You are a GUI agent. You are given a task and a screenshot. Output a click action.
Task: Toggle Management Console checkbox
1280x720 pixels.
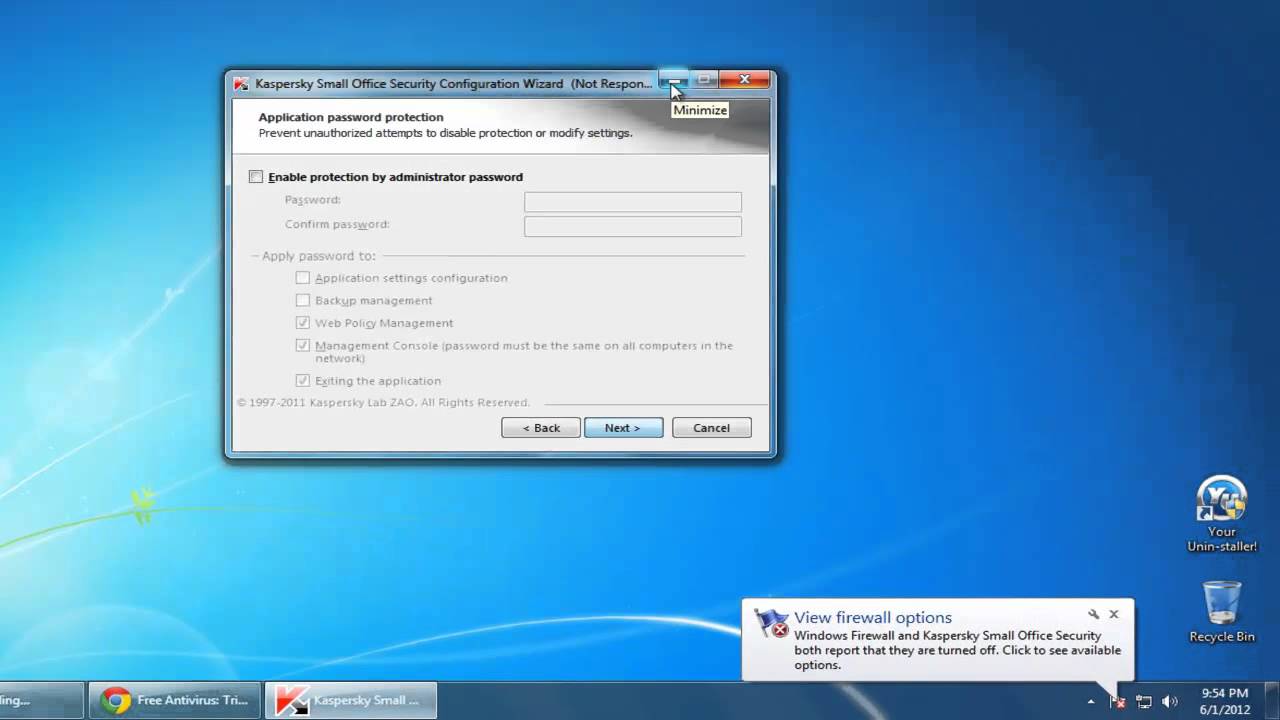tap(303, 345)
